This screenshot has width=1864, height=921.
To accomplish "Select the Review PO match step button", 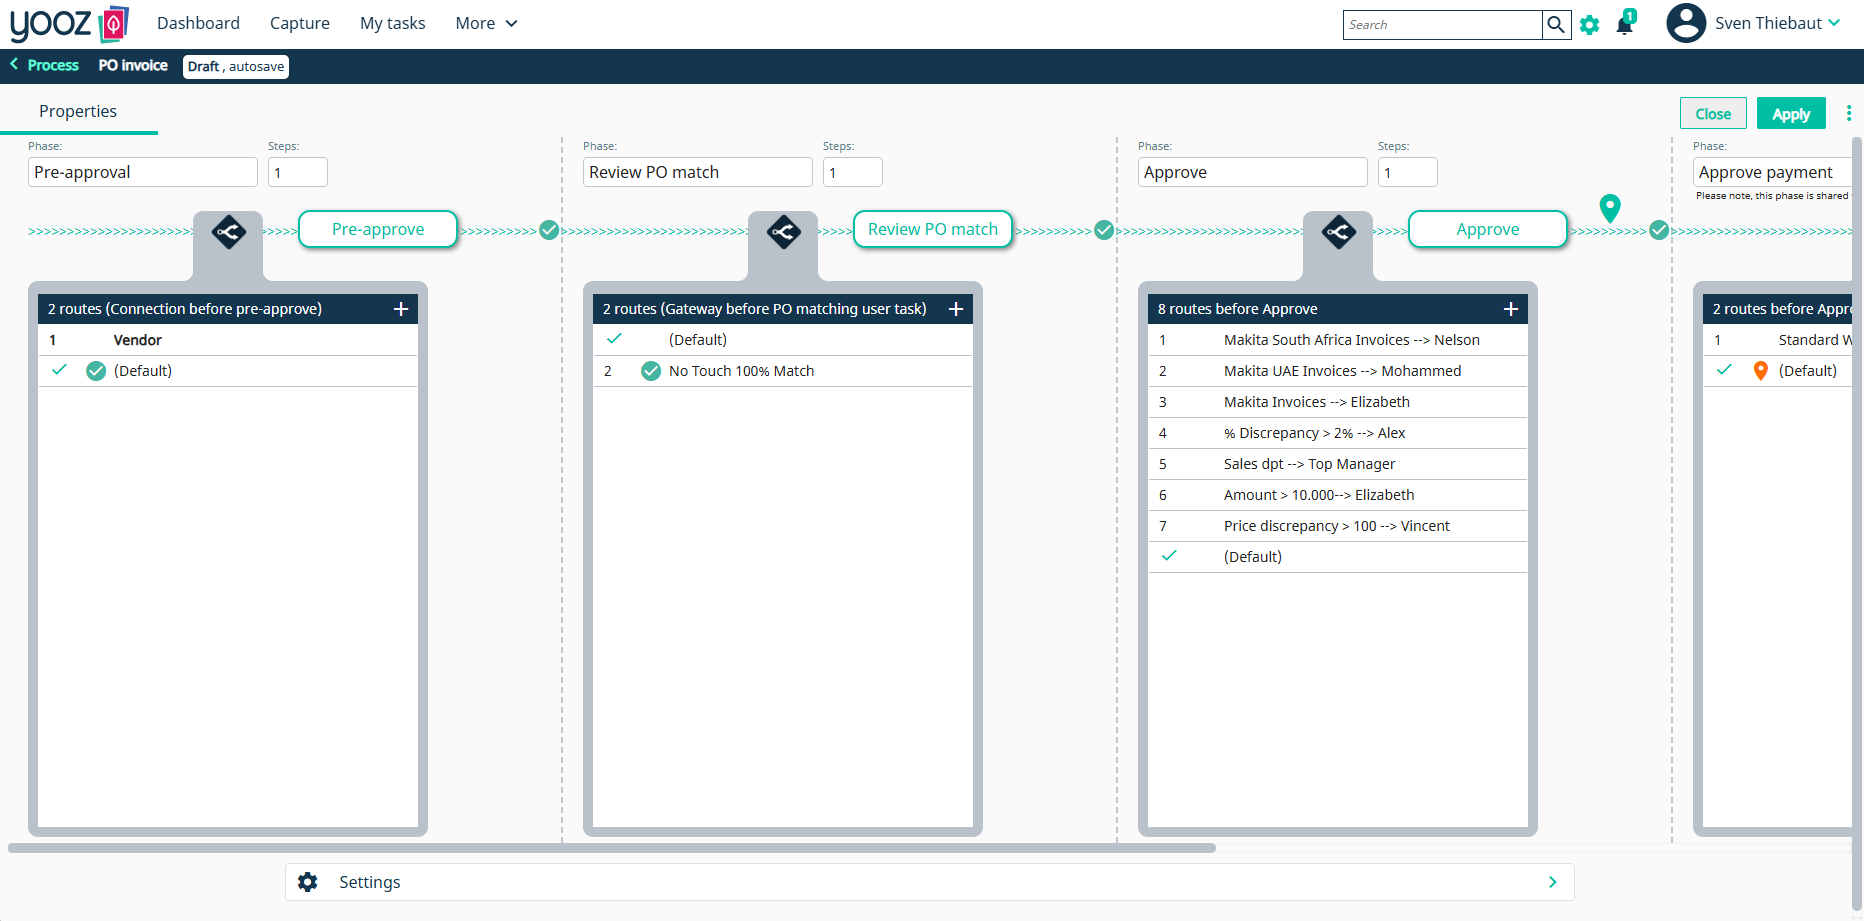I will 933,229.
